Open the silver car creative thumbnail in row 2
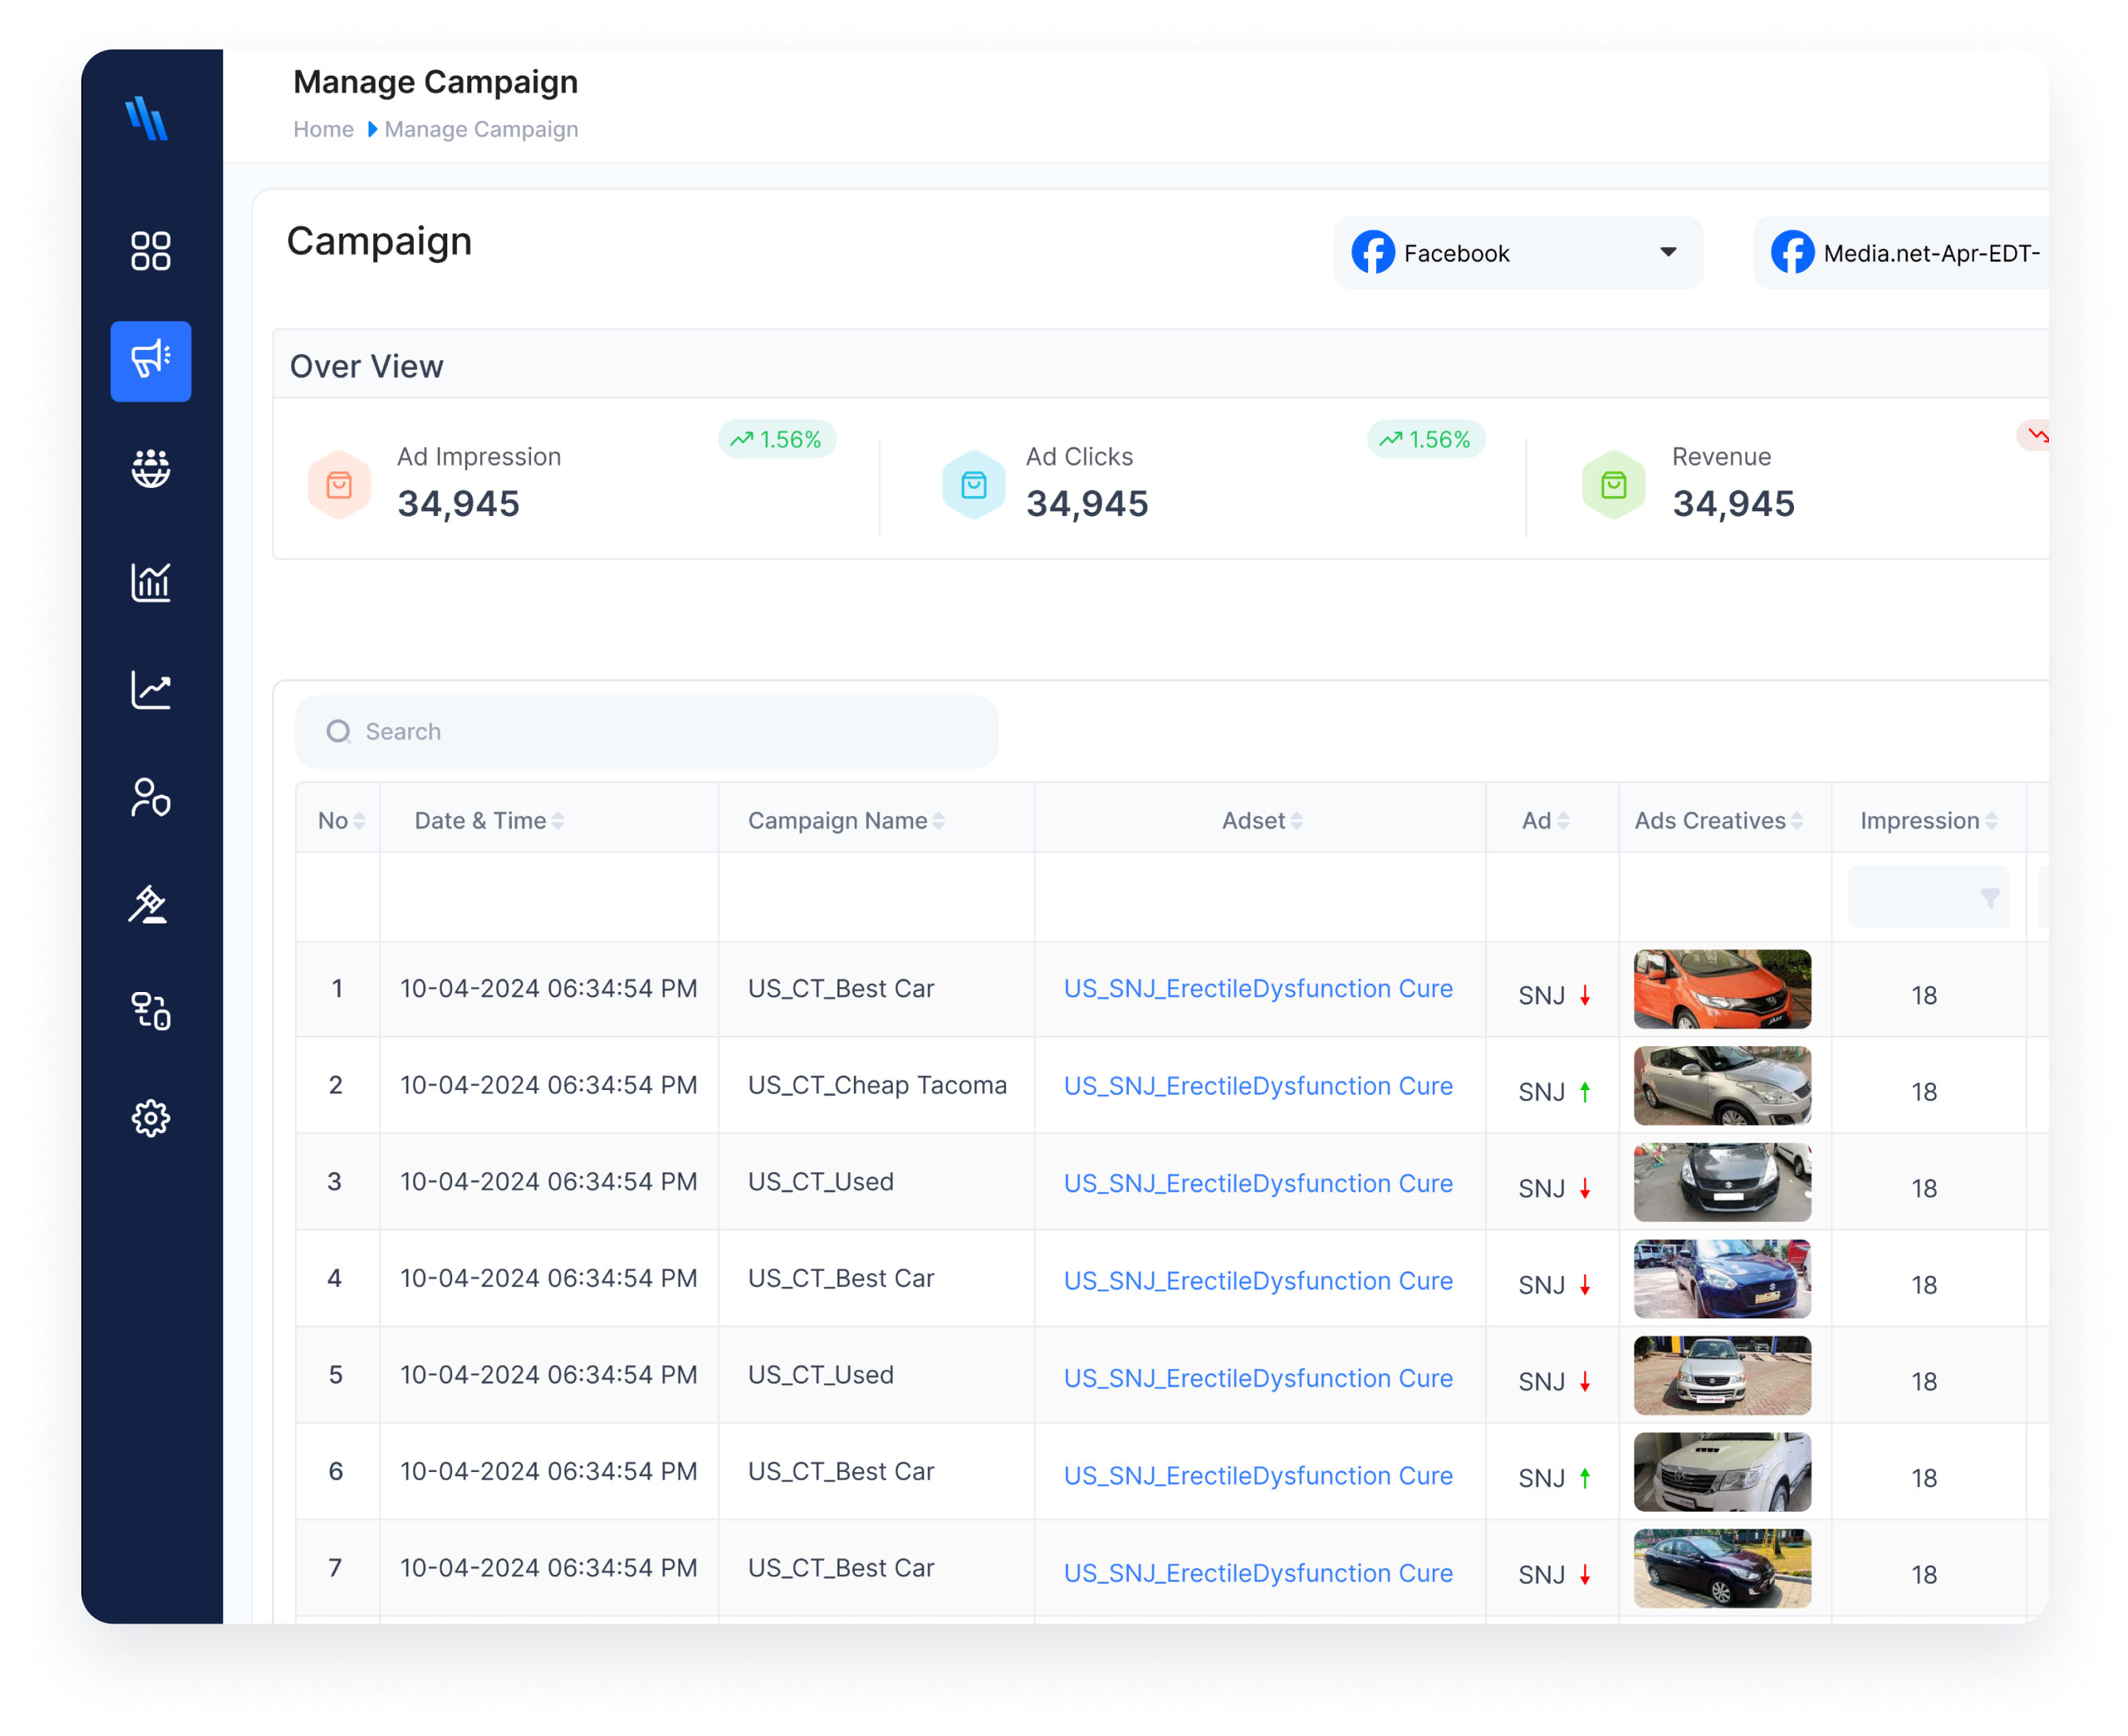This screenshot has height=1736, width=2128. (x=1722, y=1086)
